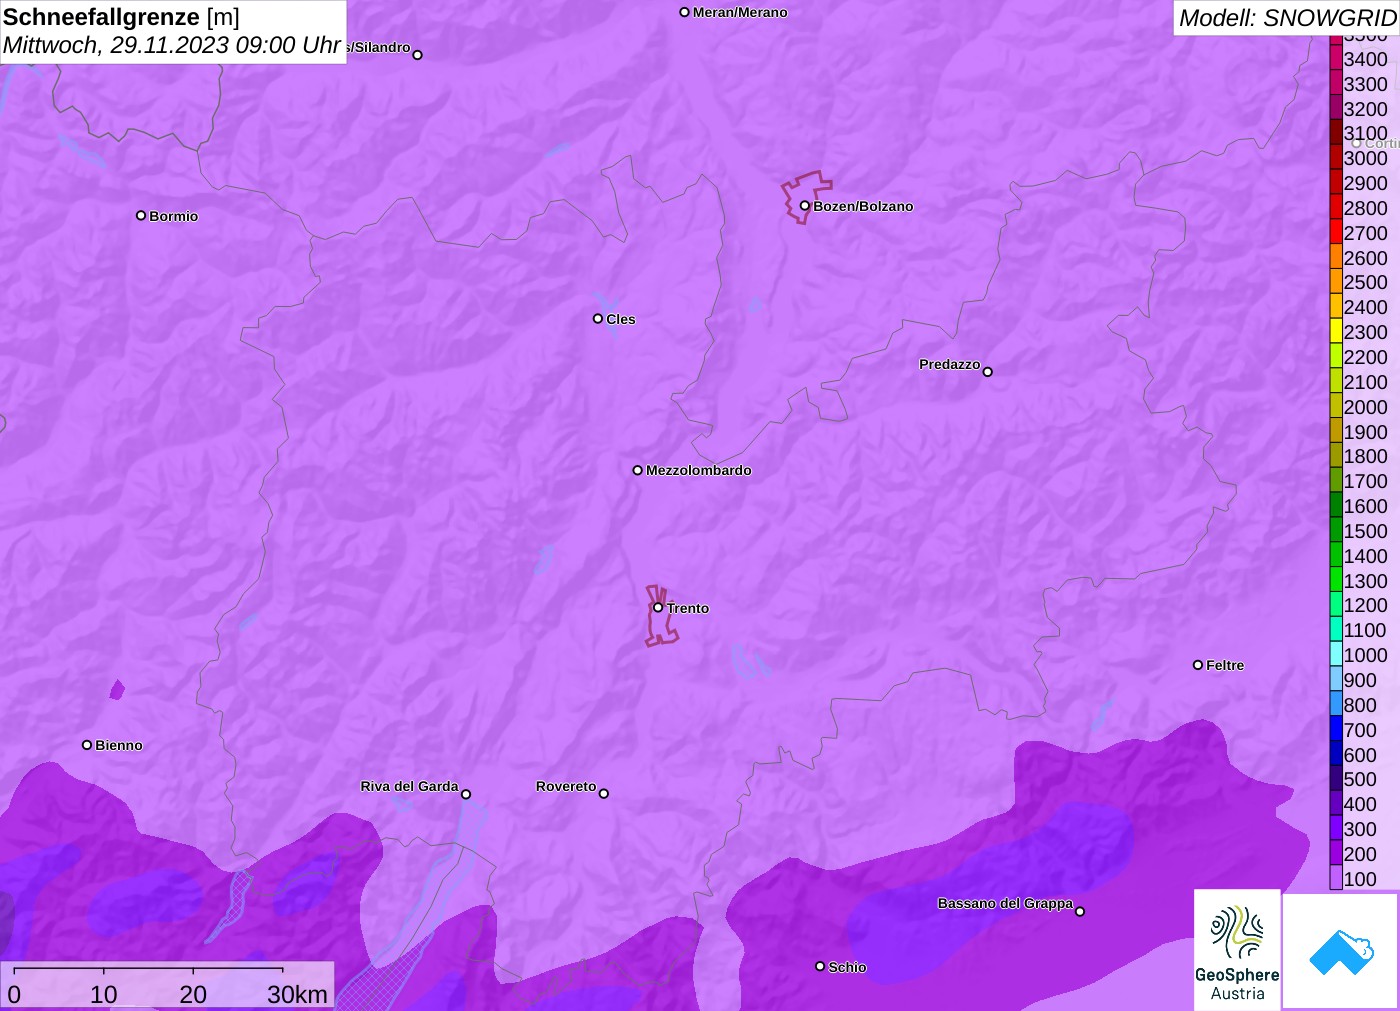The width and height of the screenshot is (1400, 1011).
Task: Click the Meran/Merano city marker dot
Action: point(685,12)
